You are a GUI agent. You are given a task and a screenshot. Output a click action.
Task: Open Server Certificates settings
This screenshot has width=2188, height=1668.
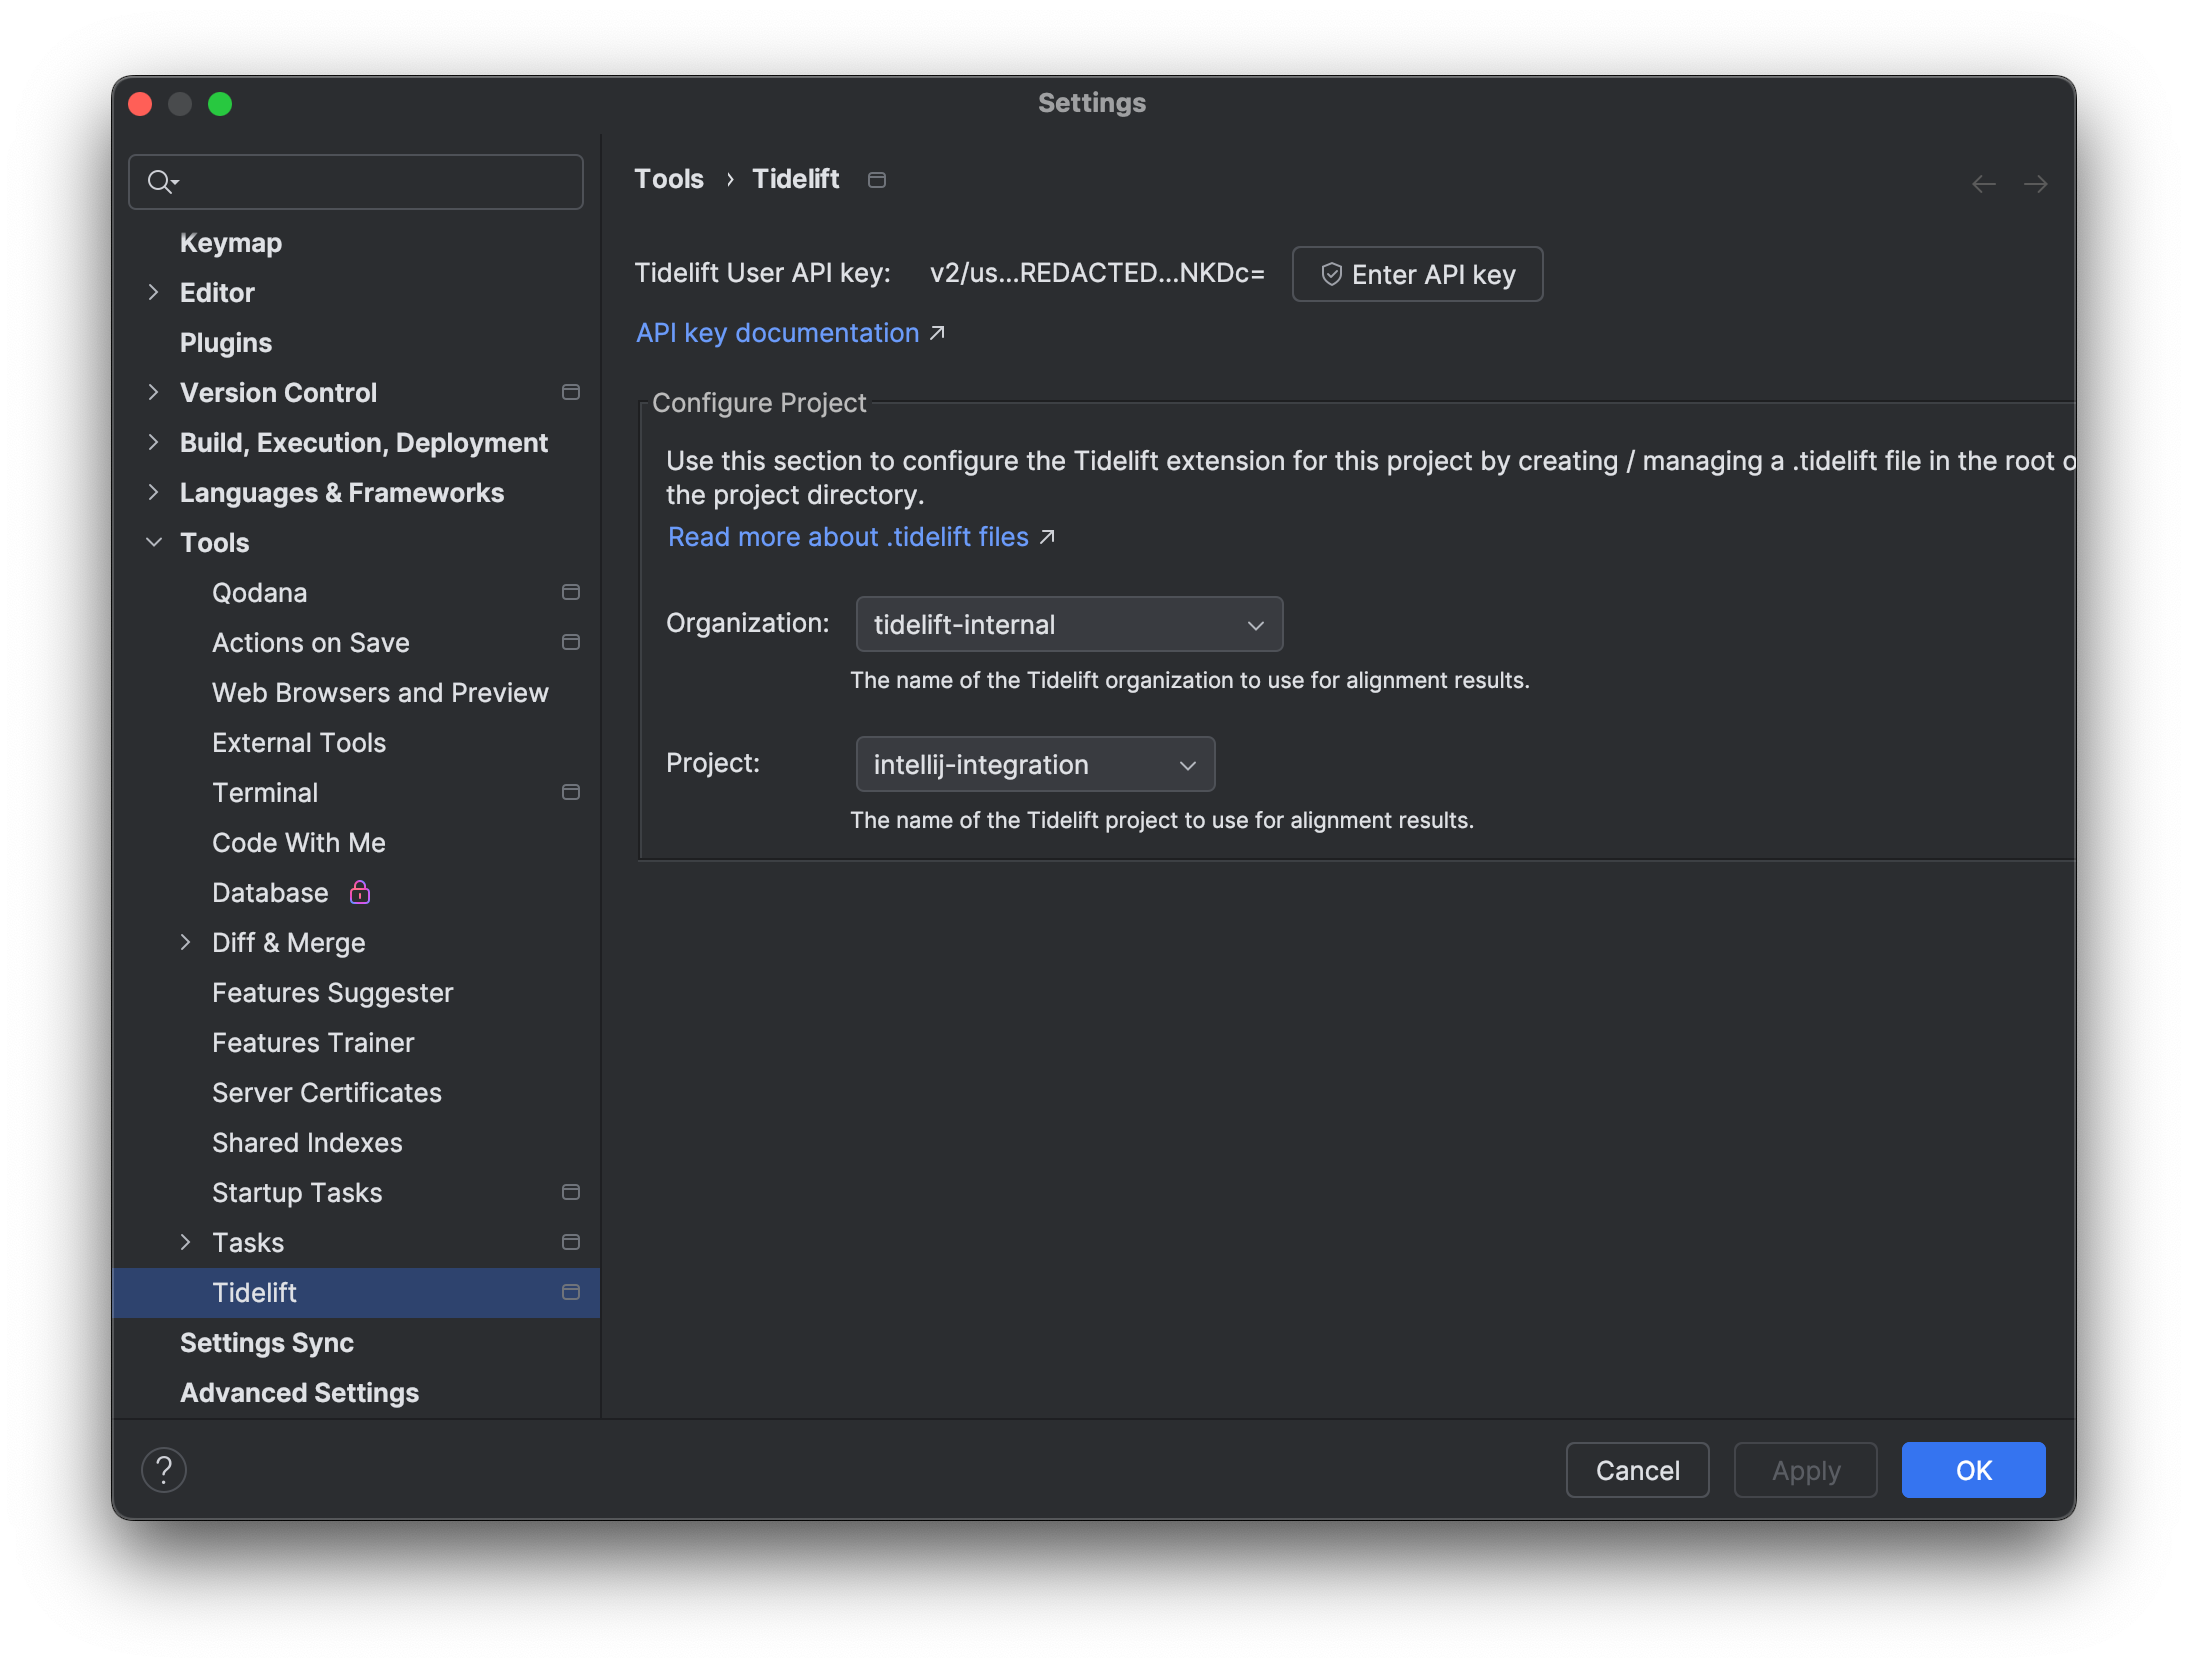pyautogui.click(x=327, y=1093)
